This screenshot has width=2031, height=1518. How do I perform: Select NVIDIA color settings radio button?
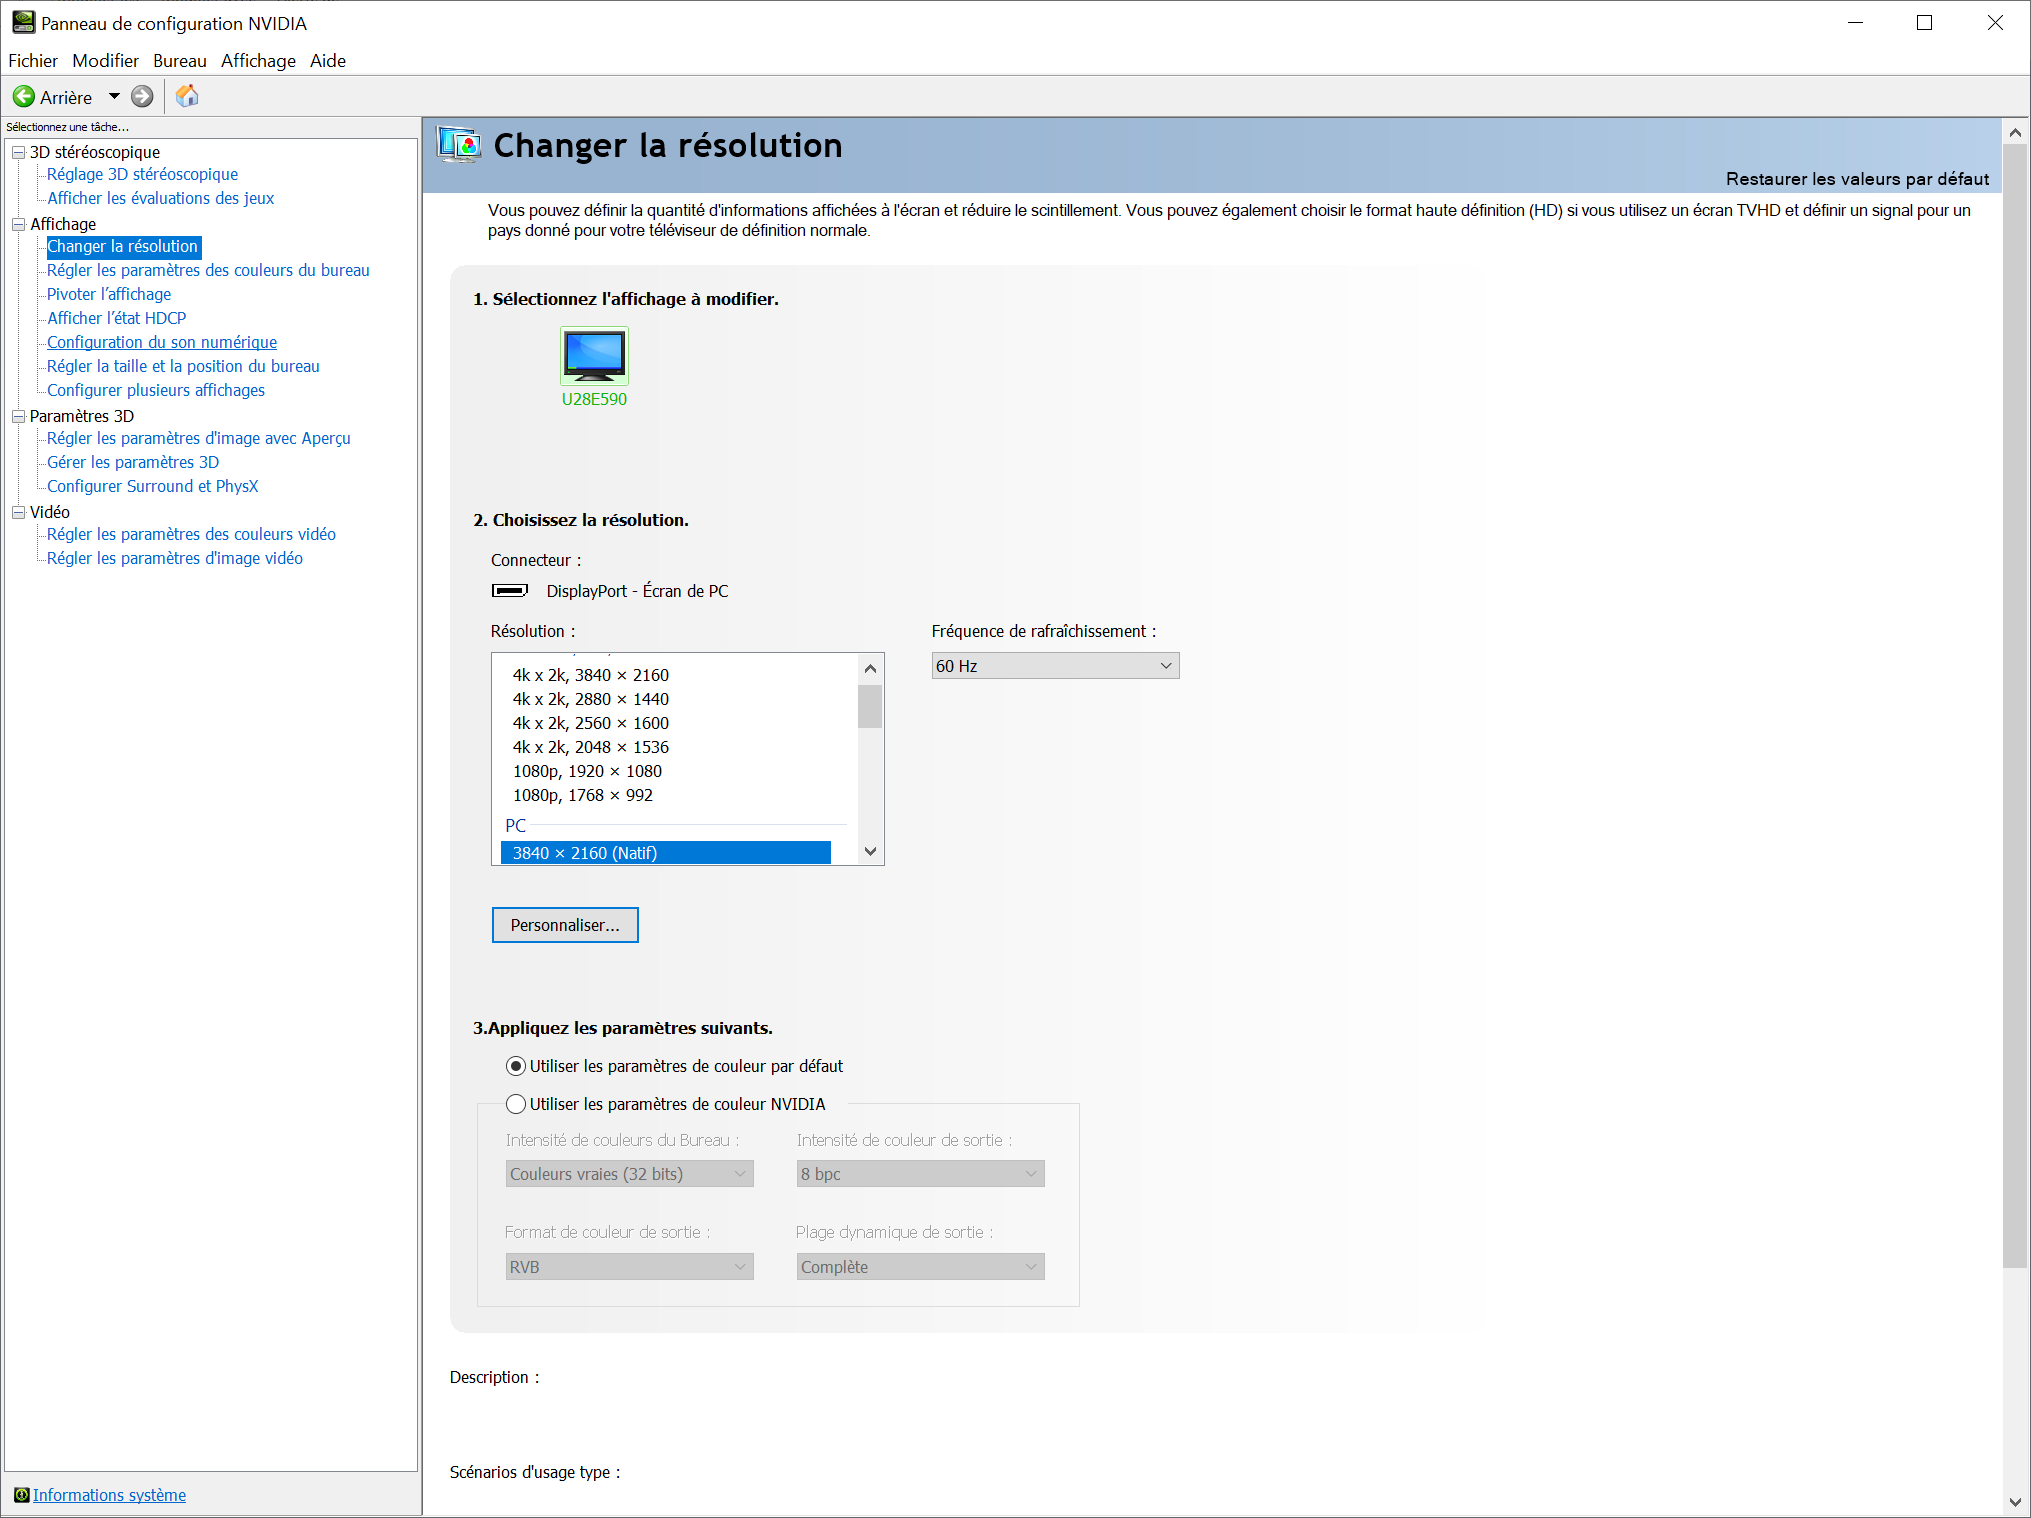516,1104
